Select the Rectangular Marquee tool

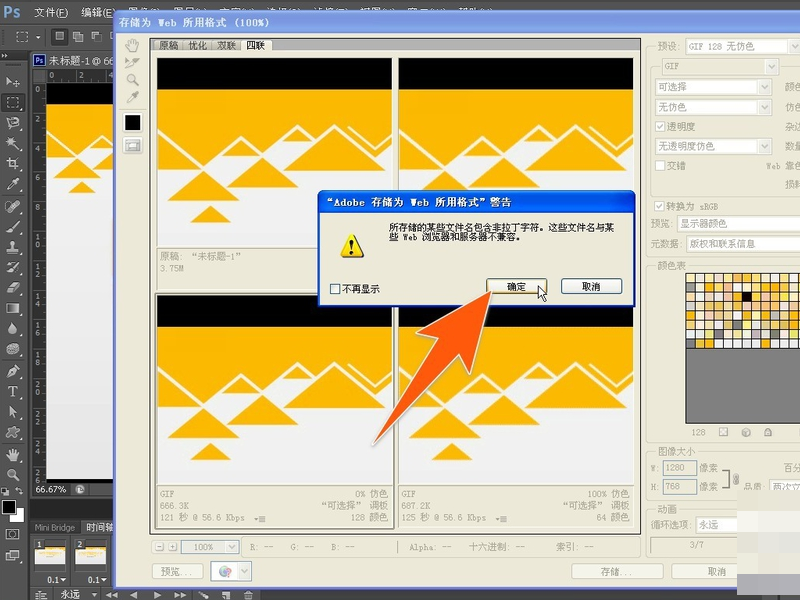pos(13,103)
